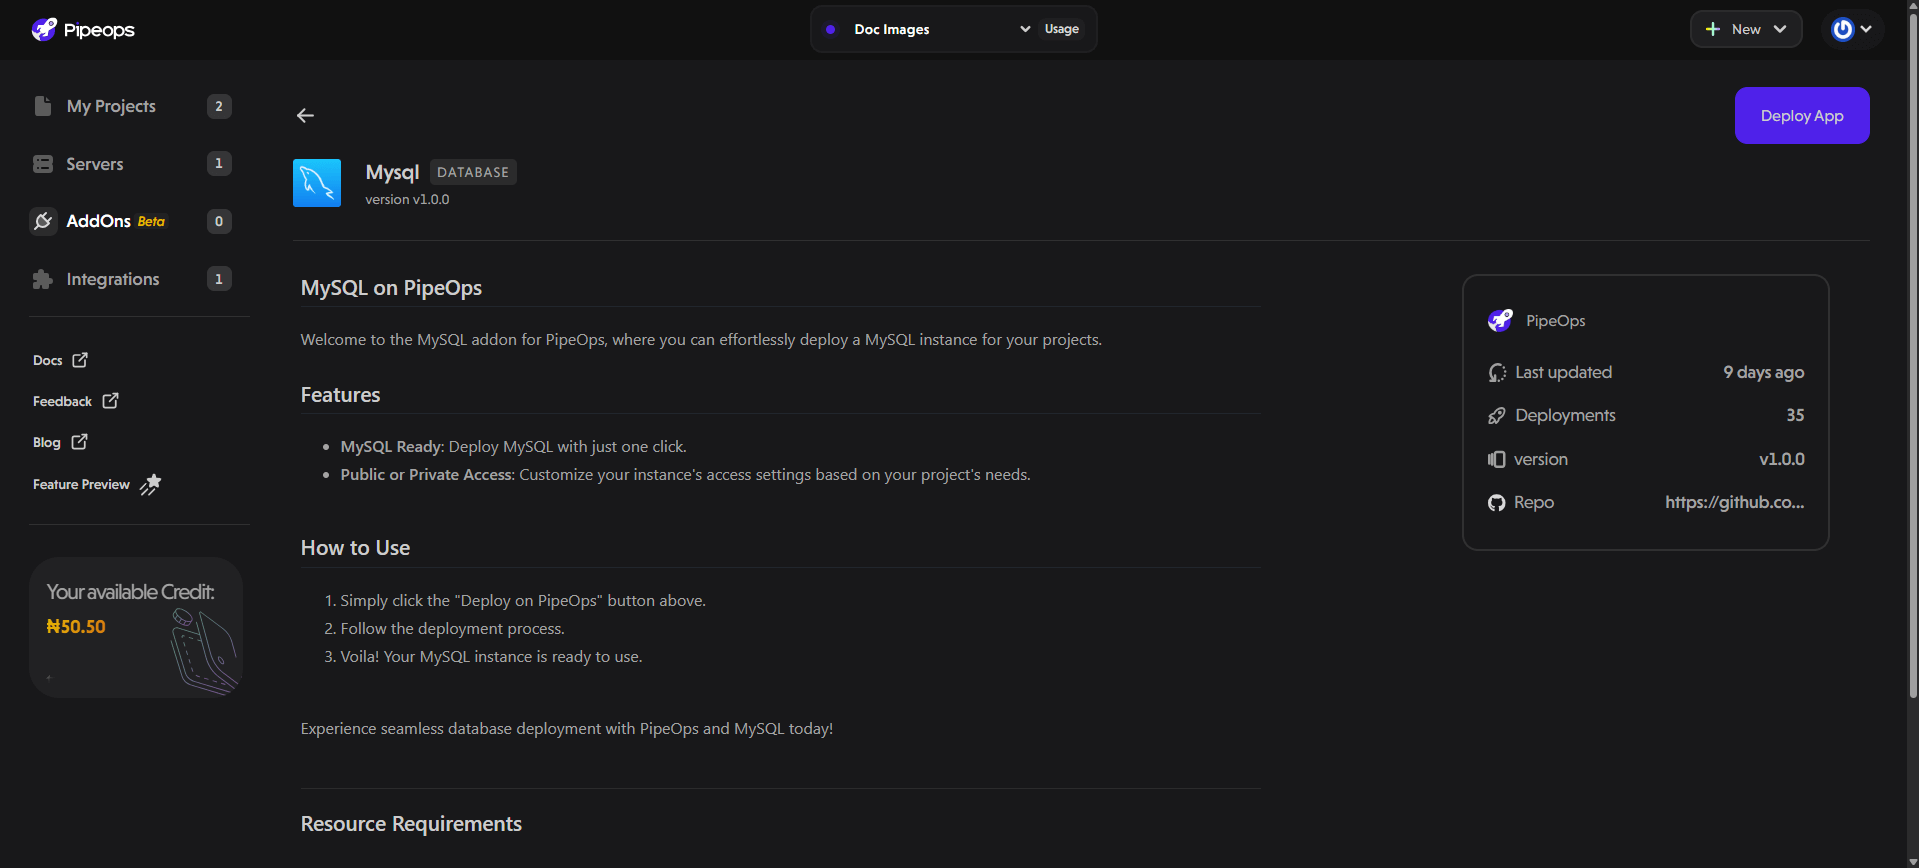Click the version icon in info card

1497,459
